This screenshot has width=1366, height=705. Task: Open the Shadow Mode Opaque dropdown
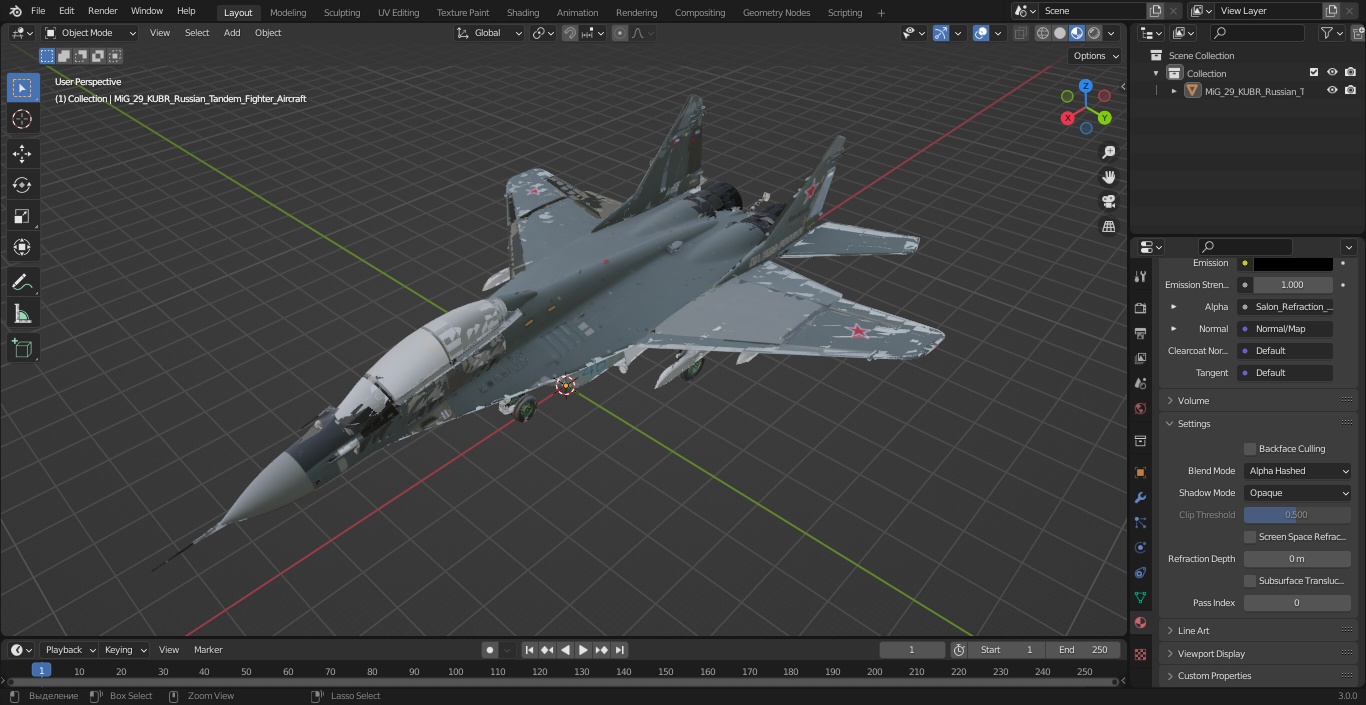click(1298, 493)
